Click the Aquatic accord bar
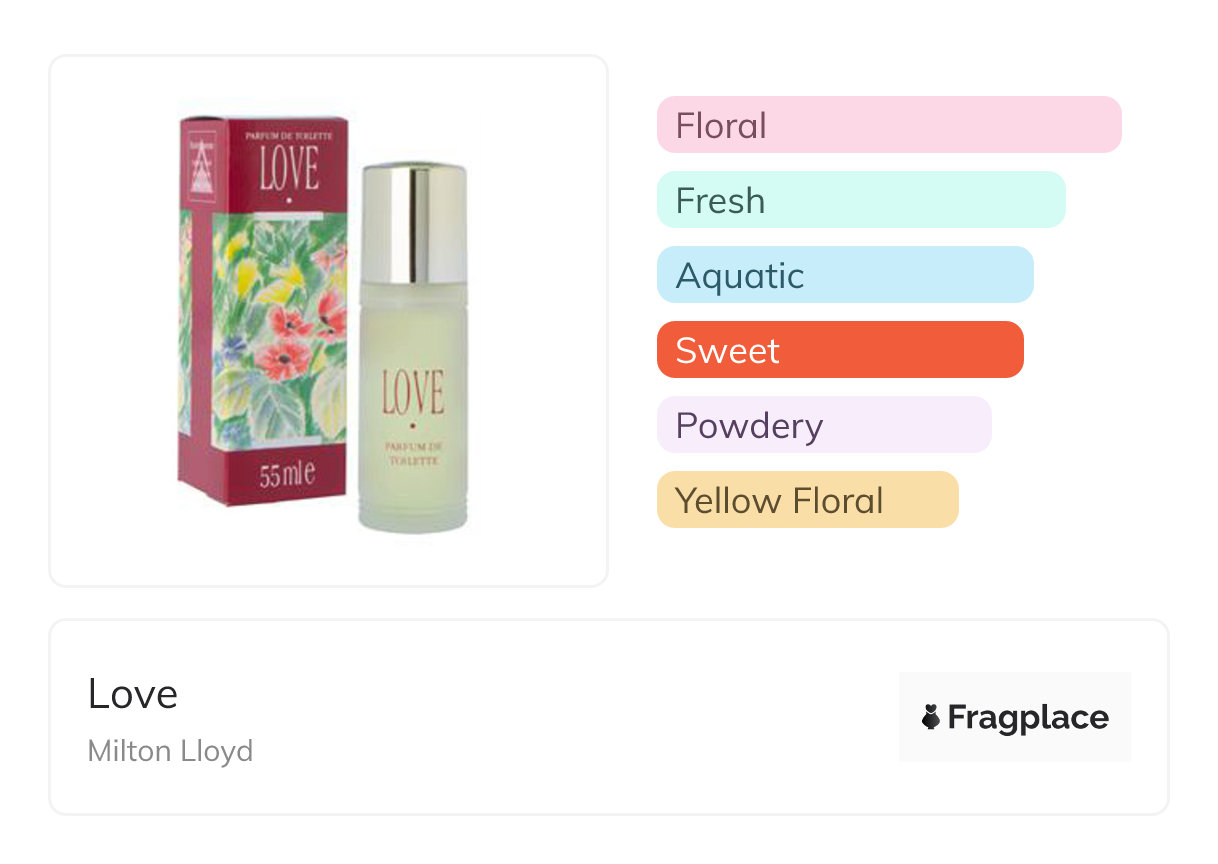The width and height of the screenshot is (1218, 864). point(845,275)
